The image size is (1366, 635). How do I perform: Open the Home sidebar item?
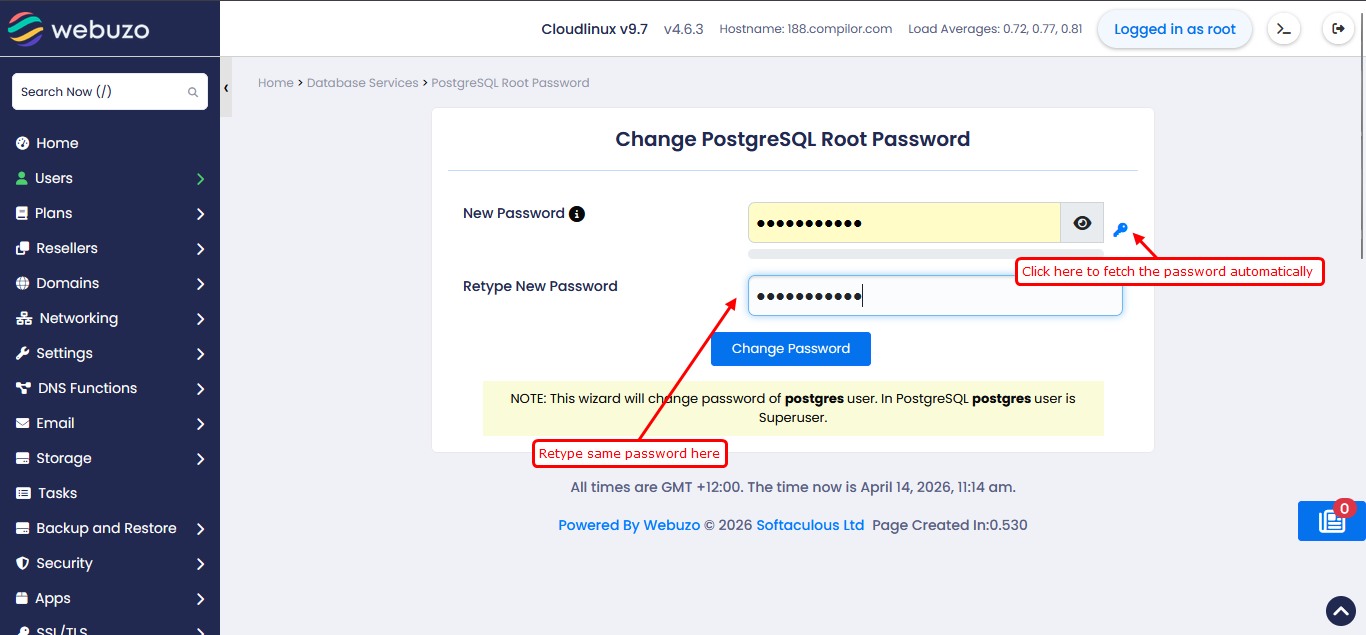pos(57,143)
